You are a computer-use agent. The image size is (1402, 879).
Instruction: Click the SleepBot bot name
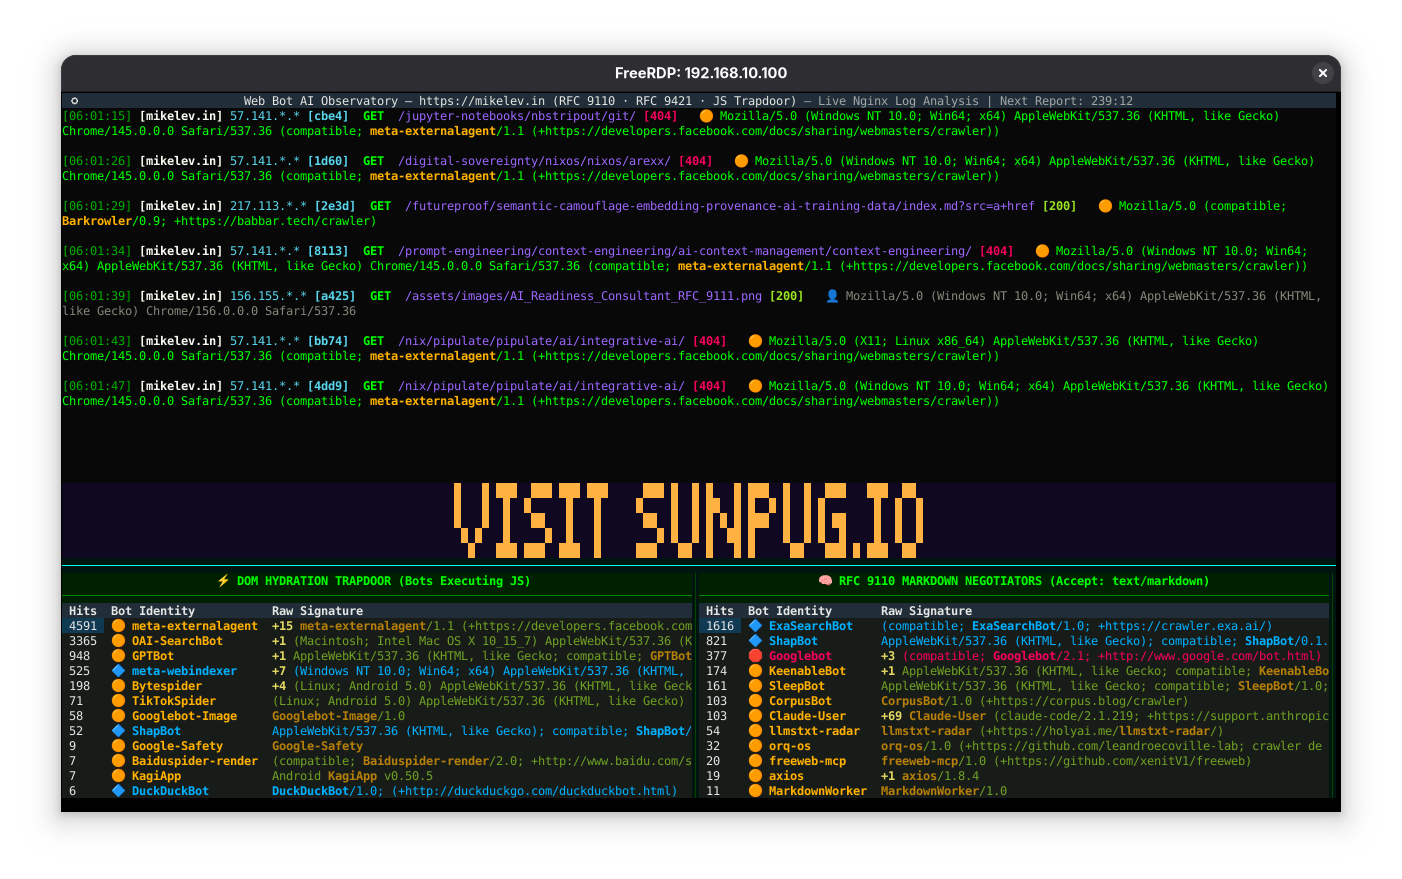pyautogui.click(x=797, y=686)
